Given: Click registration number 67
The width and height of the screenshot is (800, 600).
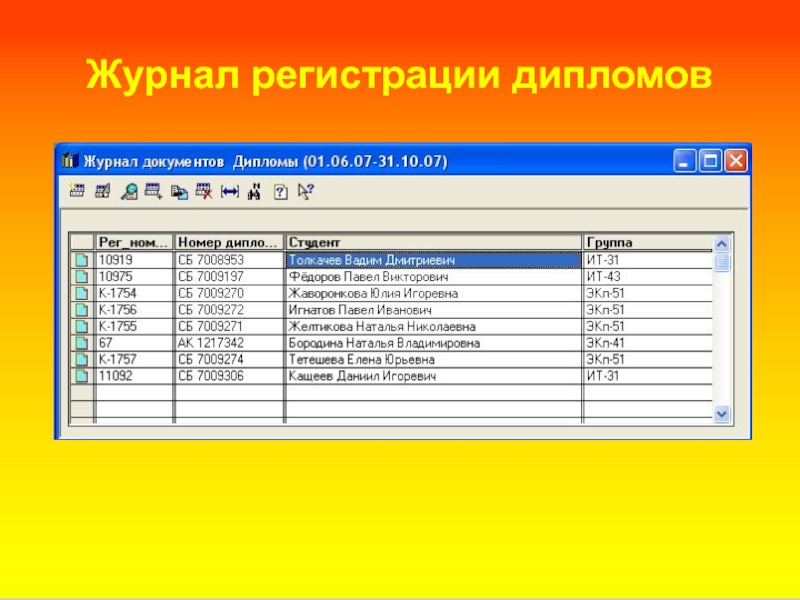Looking at the screenshot, I should (134, 343).
